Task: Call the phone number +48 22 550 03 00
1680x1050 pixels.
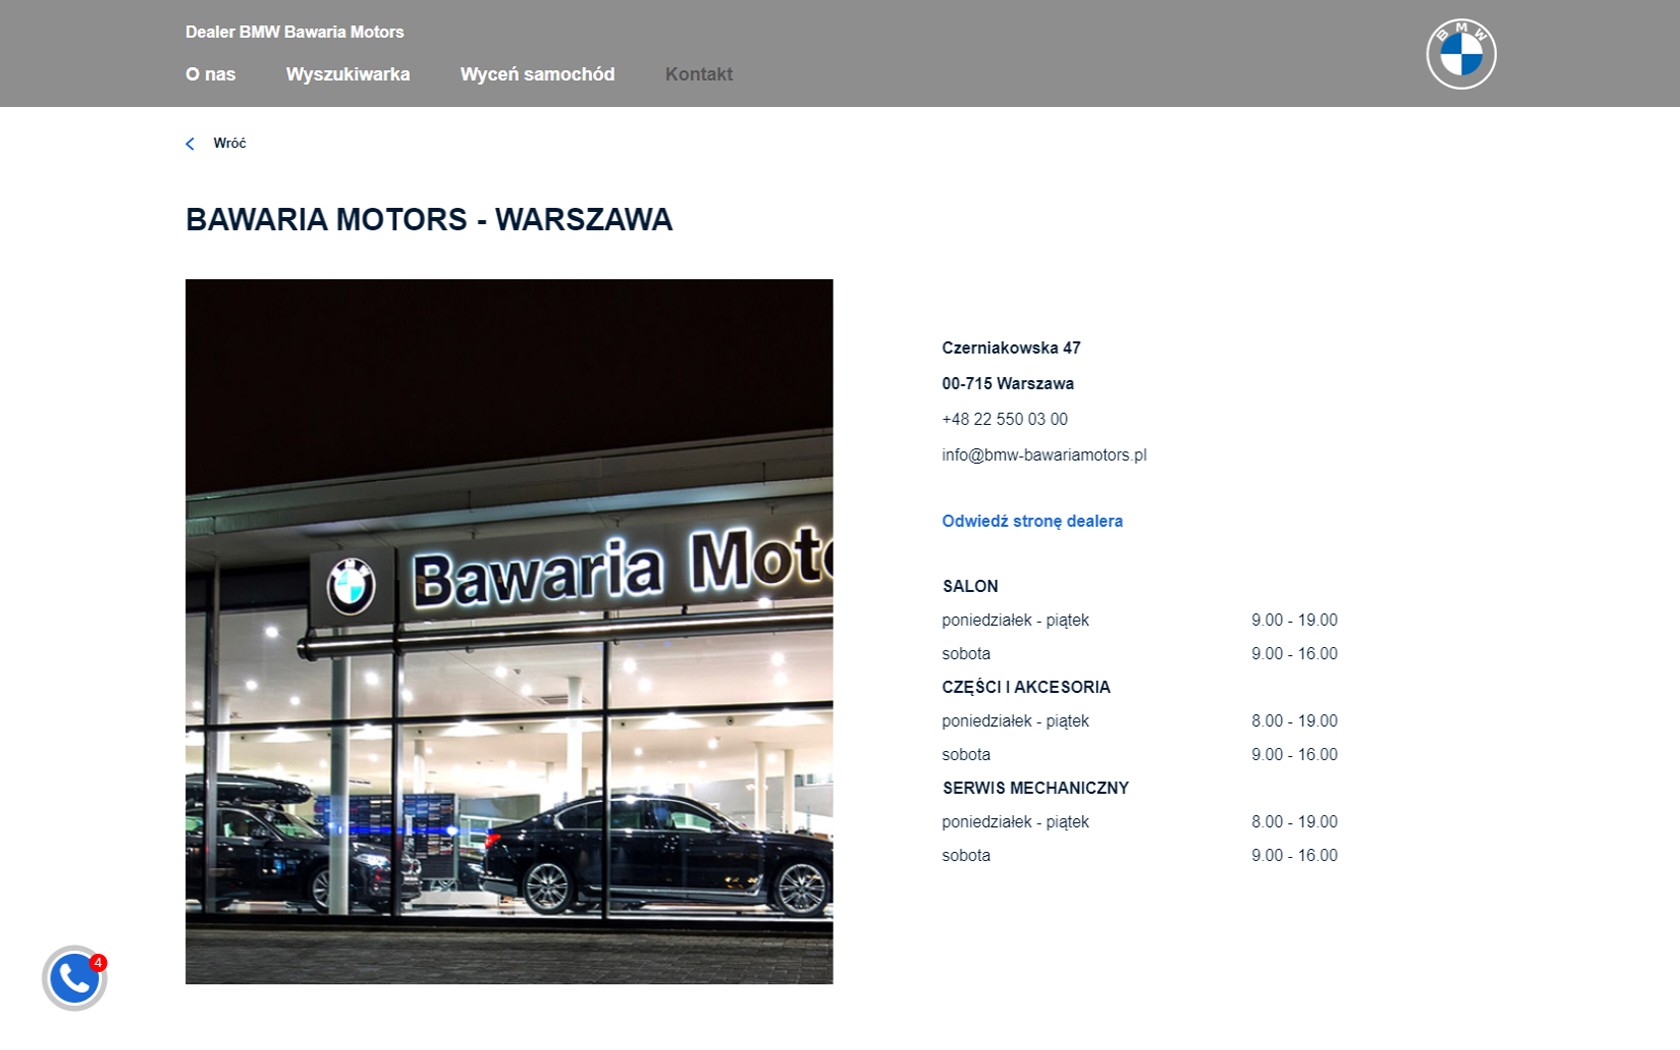Action: [1004, 419]
